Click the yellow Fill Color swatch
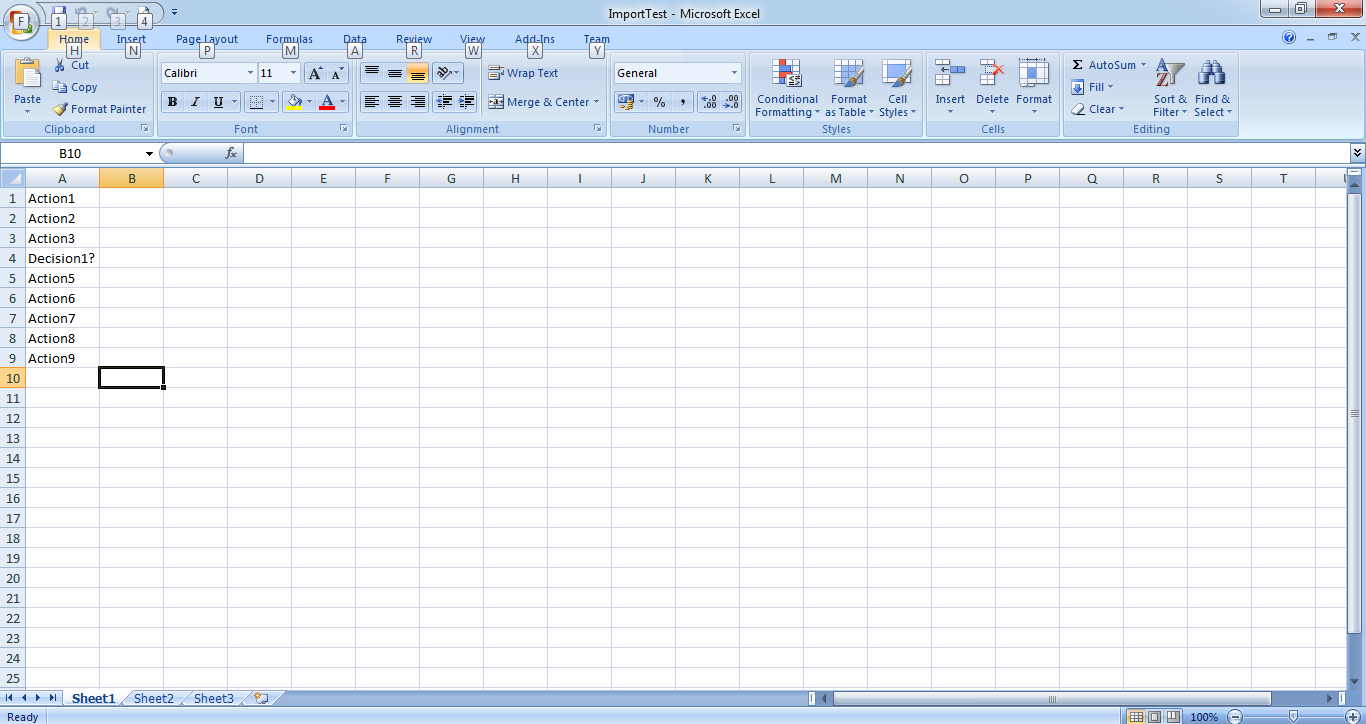 click(x=293, y=102)
